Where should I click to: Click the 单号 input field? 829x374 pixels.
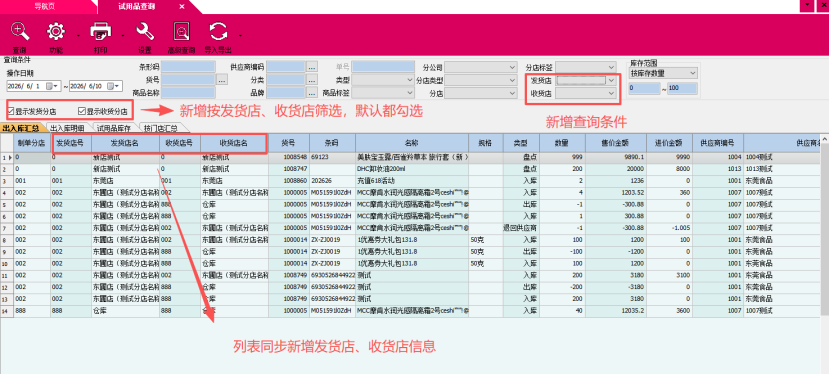pyautogui.click(x=383, y=67)
